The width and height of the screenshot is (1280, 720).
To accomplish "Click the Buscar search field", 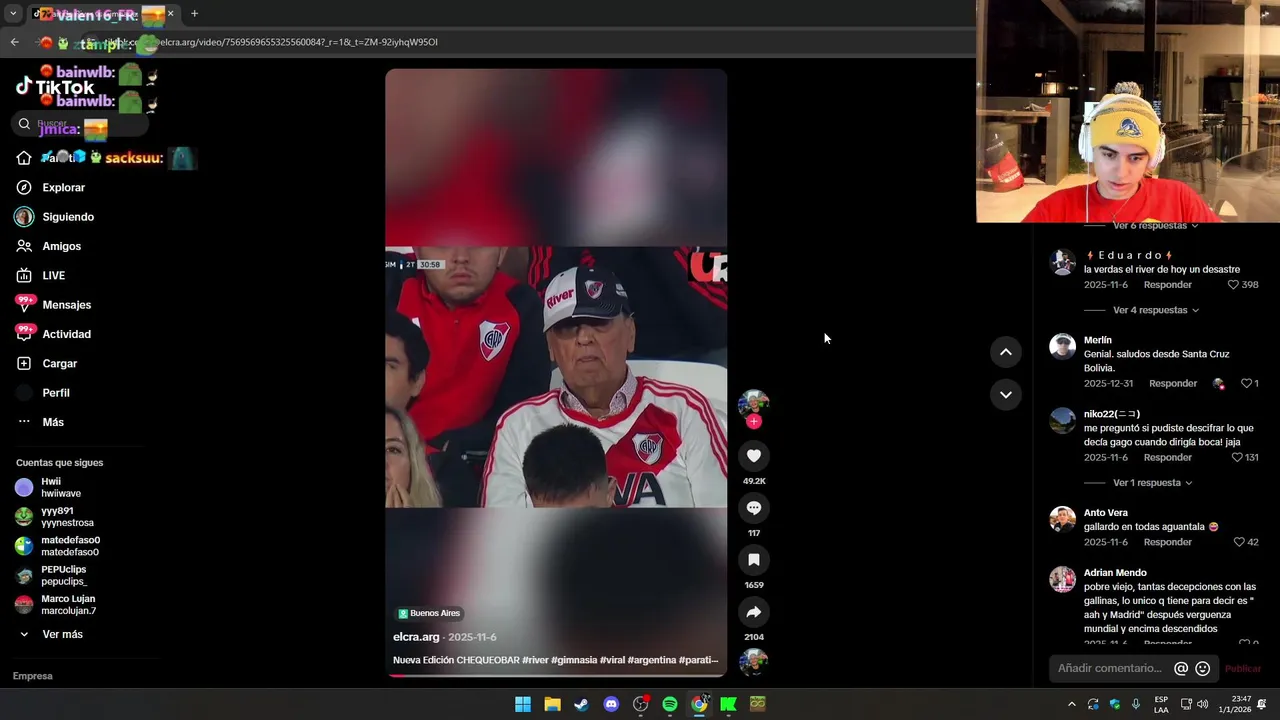I will click(80, 124).
